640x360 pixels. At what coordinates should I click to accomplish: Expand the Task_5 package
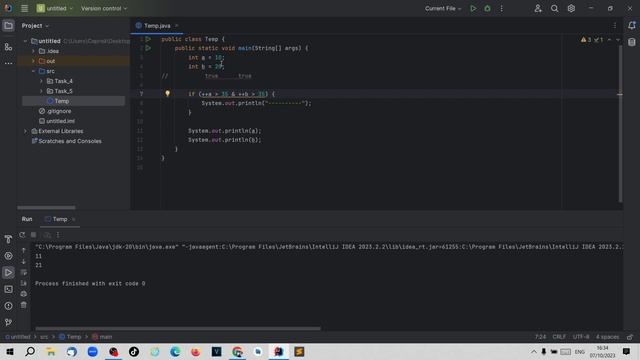41,91
